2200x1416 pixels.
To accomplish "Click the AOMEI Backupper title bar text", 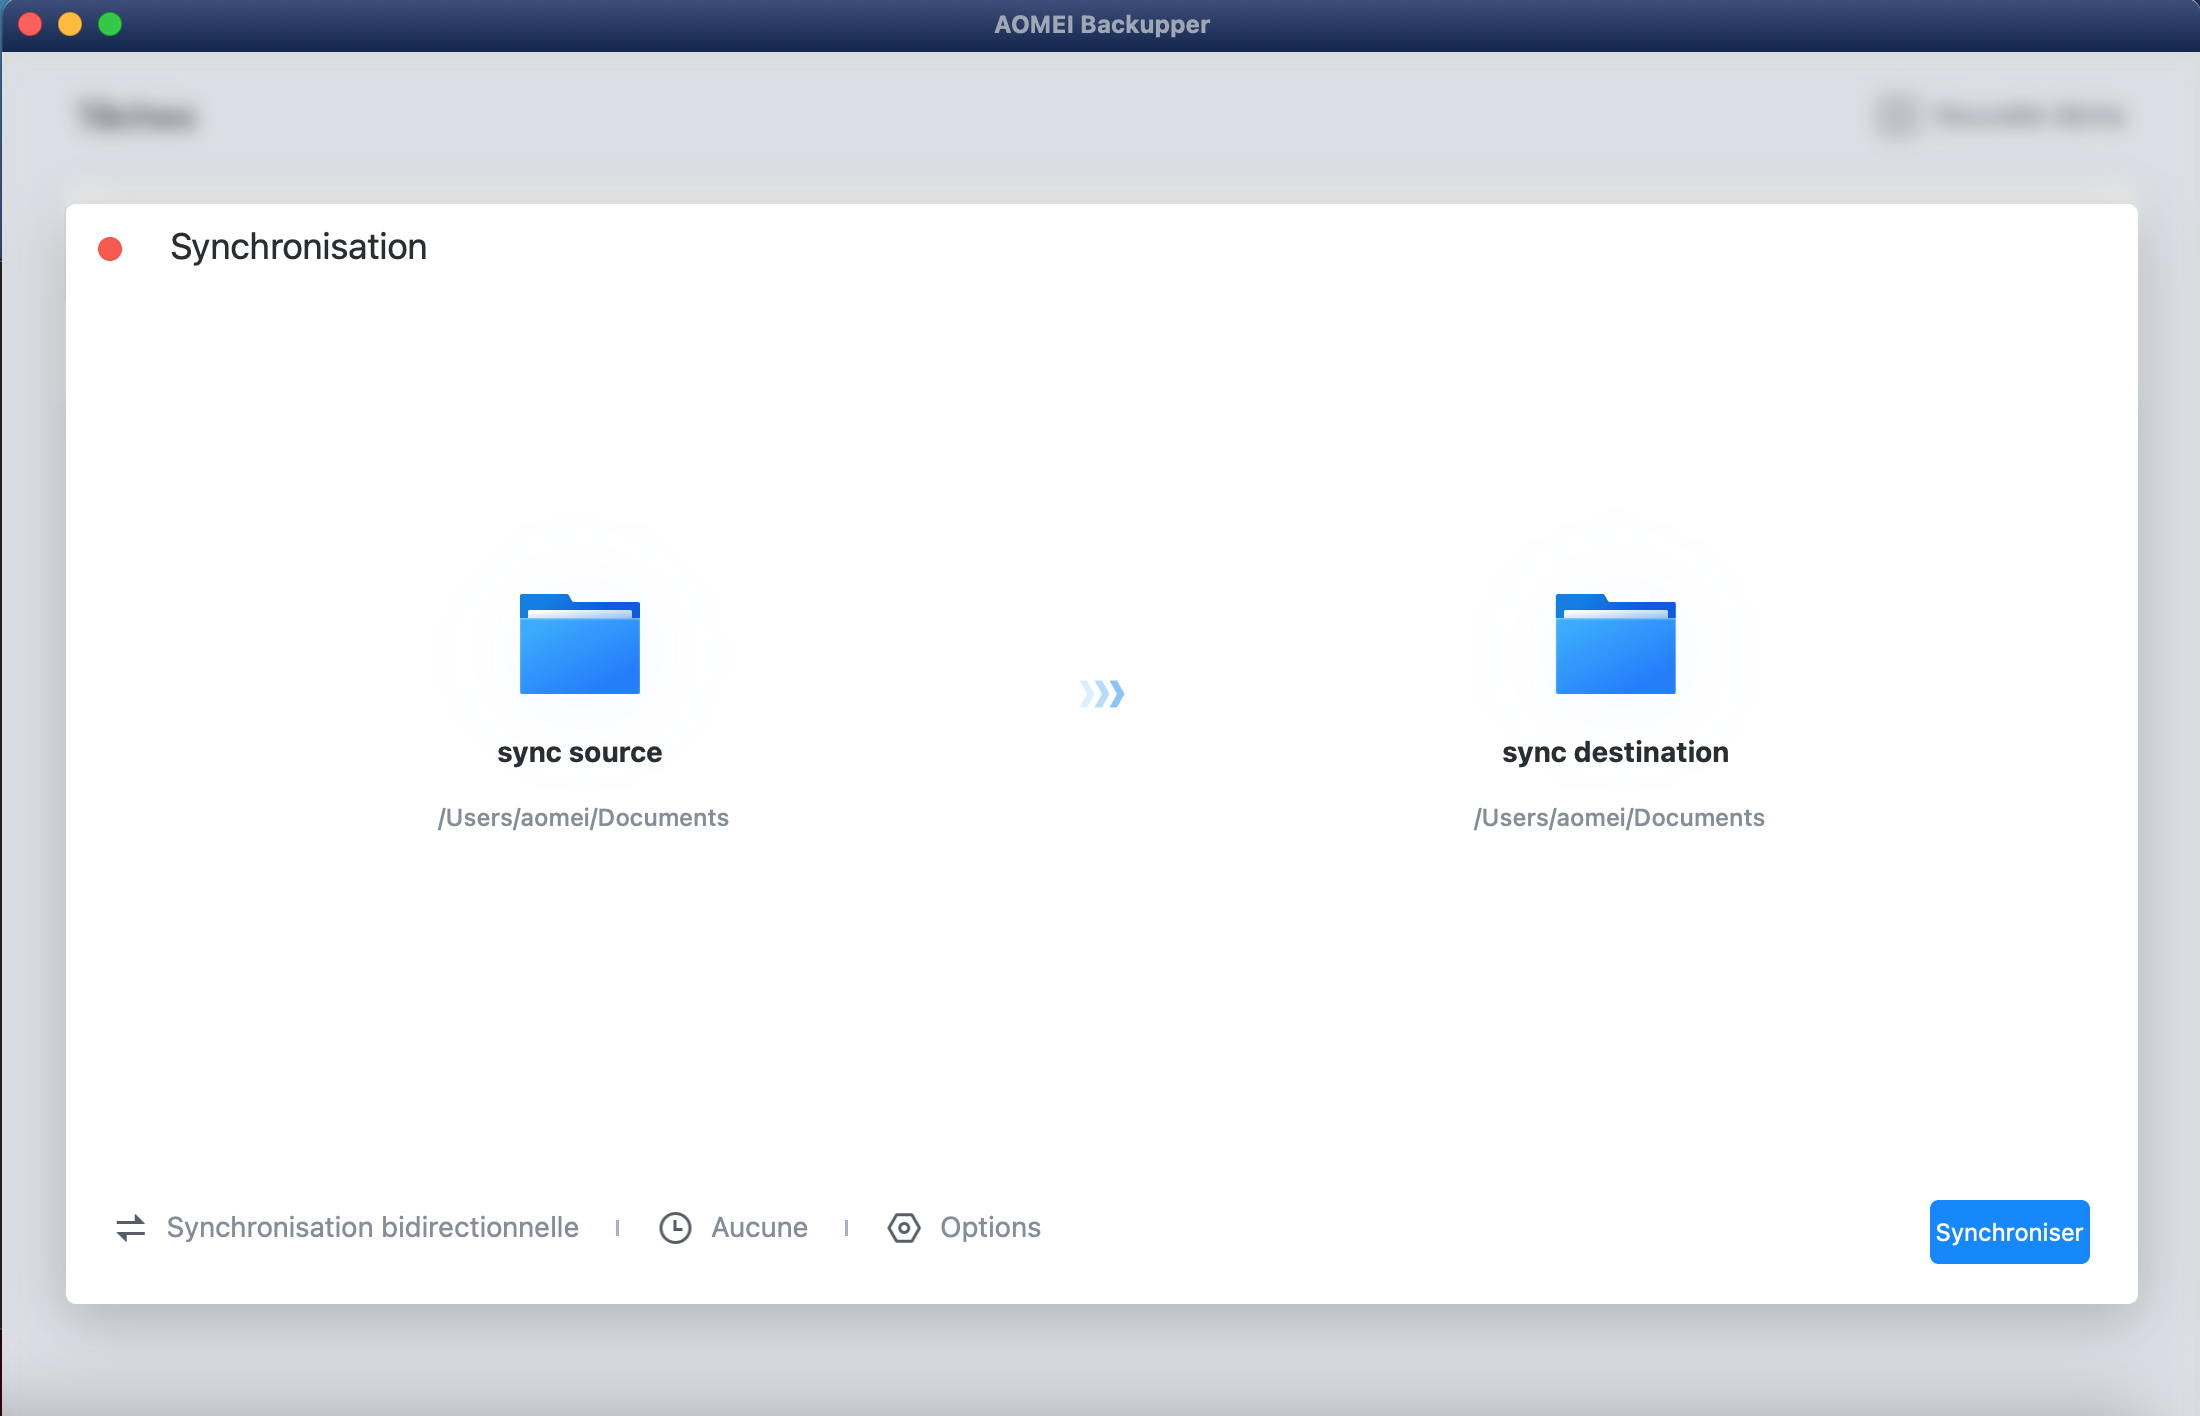I will (x=1101, y=24).
